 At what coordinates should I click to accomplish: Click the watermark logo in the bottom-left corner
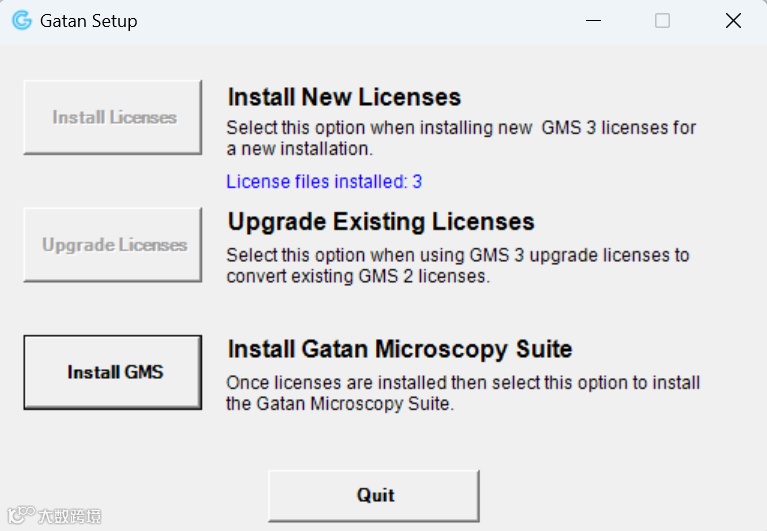(18, 516)
